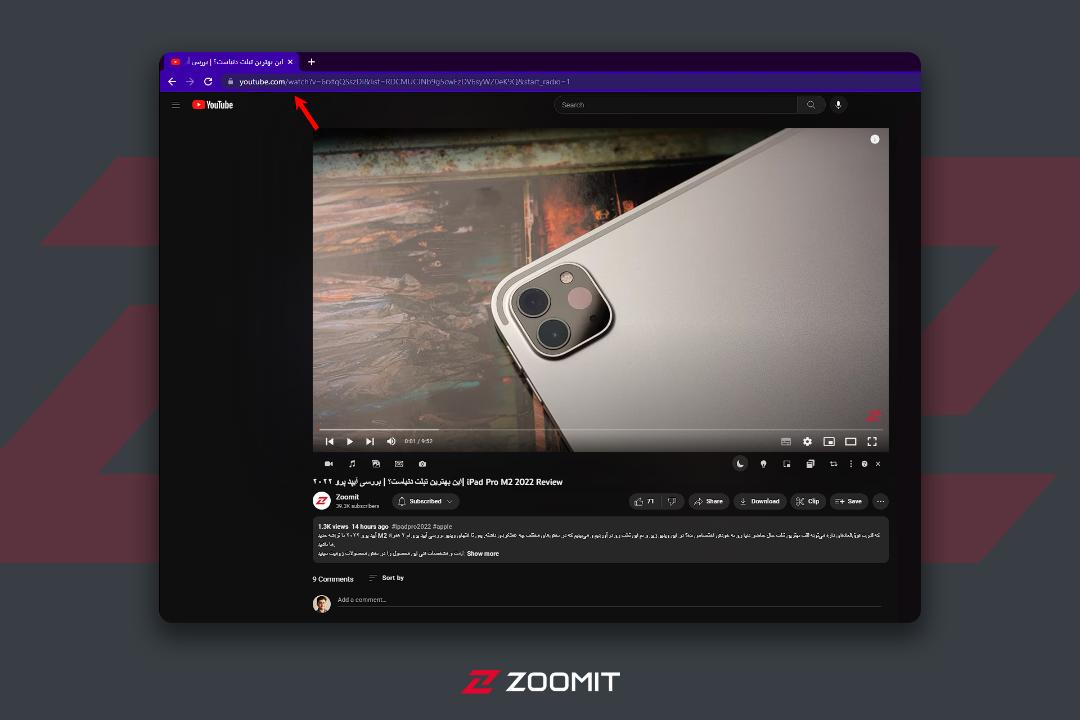The image size is (1080, 720).
Task: Start voice search with the microphone
Action: (x=838, y=105)
